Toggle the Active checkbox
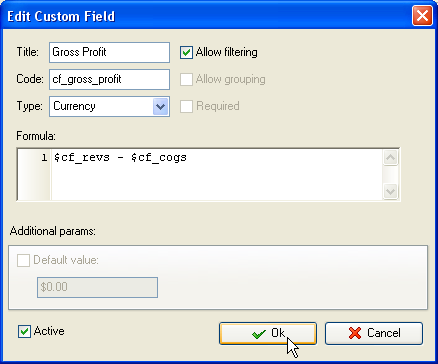Screen dimensions: 438x364 point(24,332)
